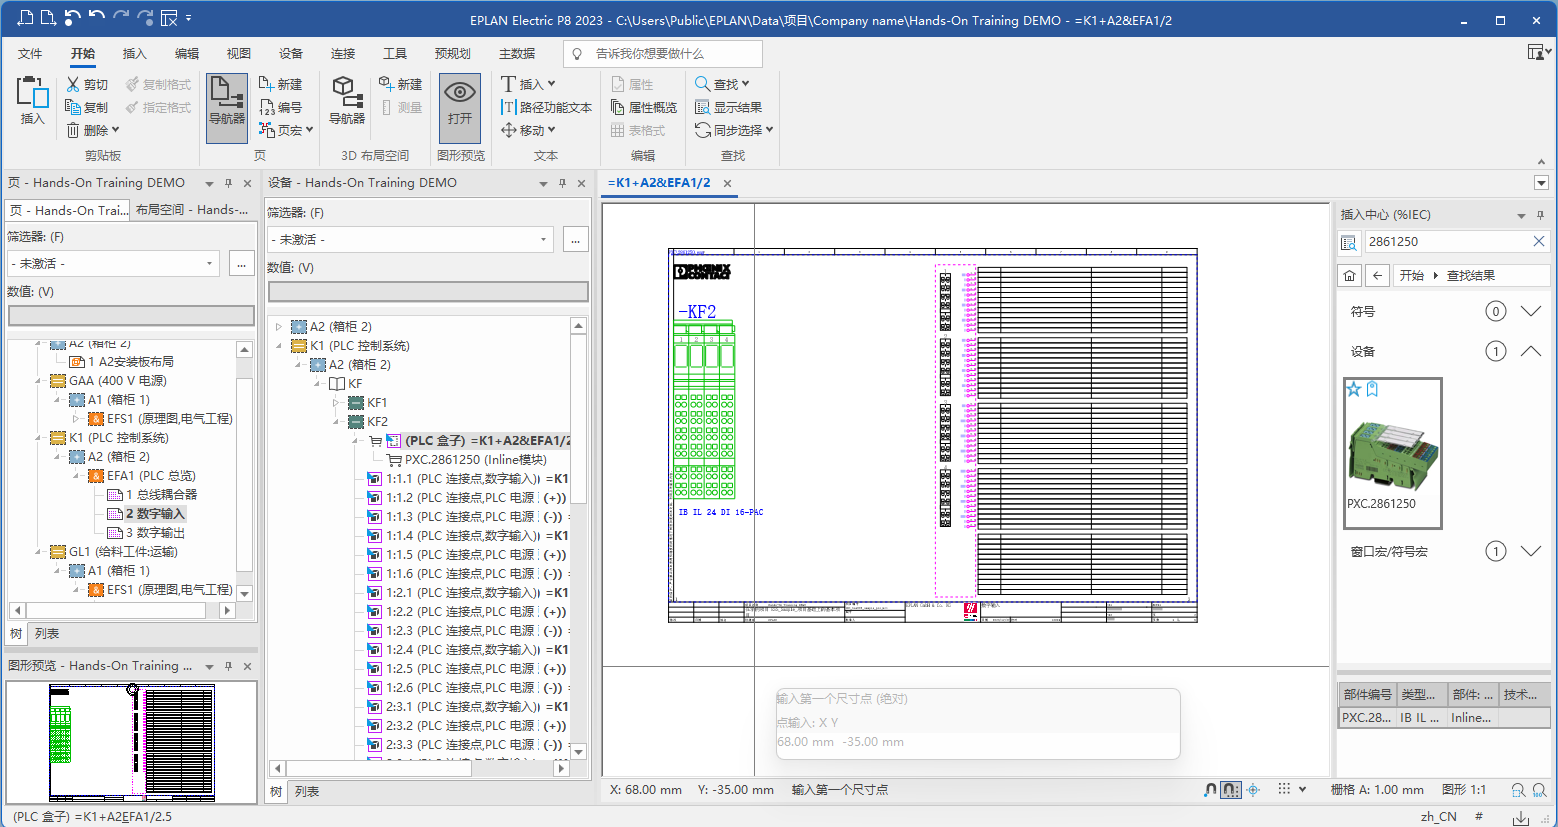Click the 100% zoom magnifier in status bar
Image resolution: width=1558 pixels, height=827 pixels.
[1539, 791]
